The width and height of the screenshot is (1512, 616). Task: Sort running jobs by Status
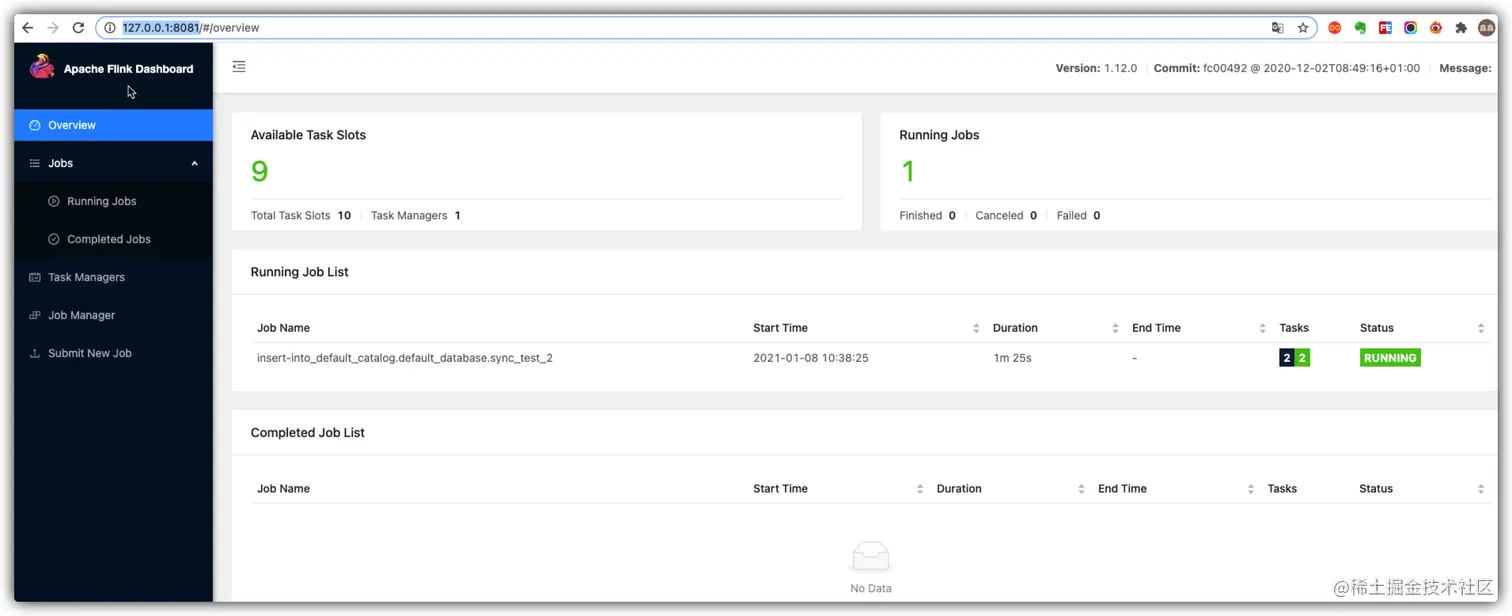point(1481,328)
